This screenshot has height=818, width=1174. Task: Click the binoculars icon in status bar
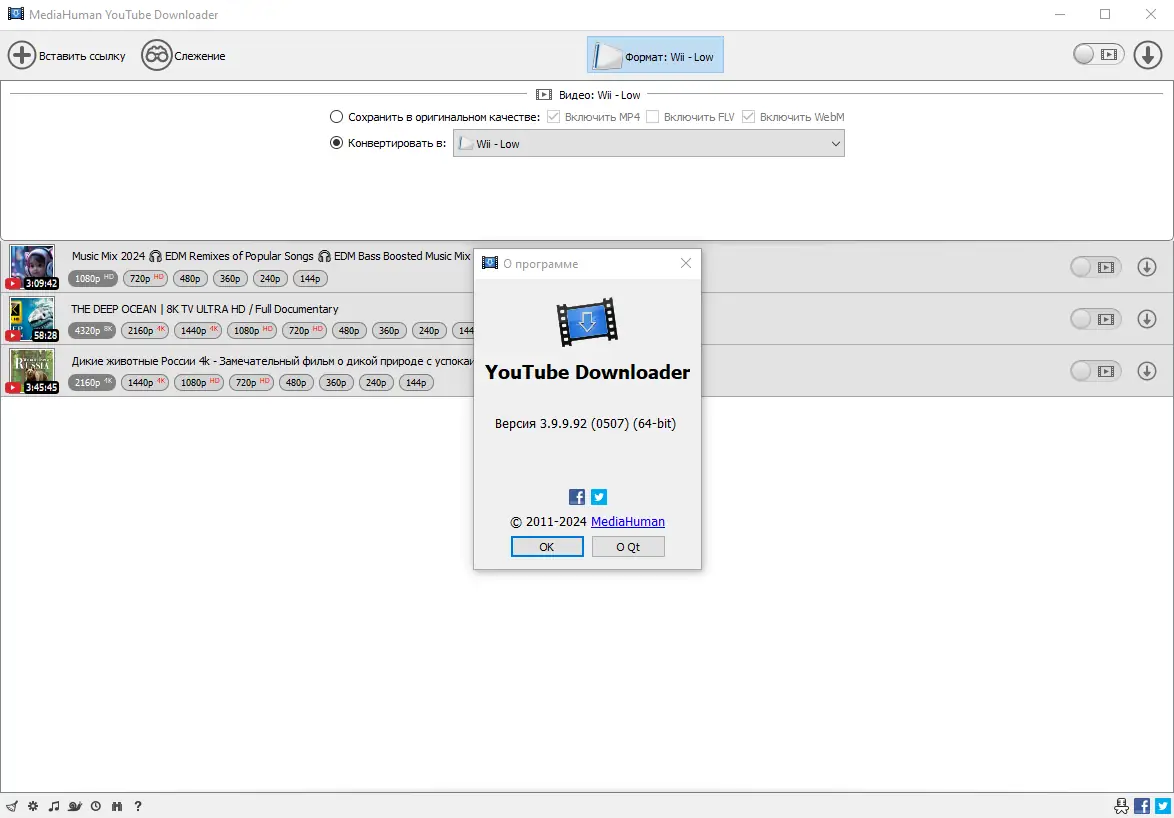click(x=117, y=806)
